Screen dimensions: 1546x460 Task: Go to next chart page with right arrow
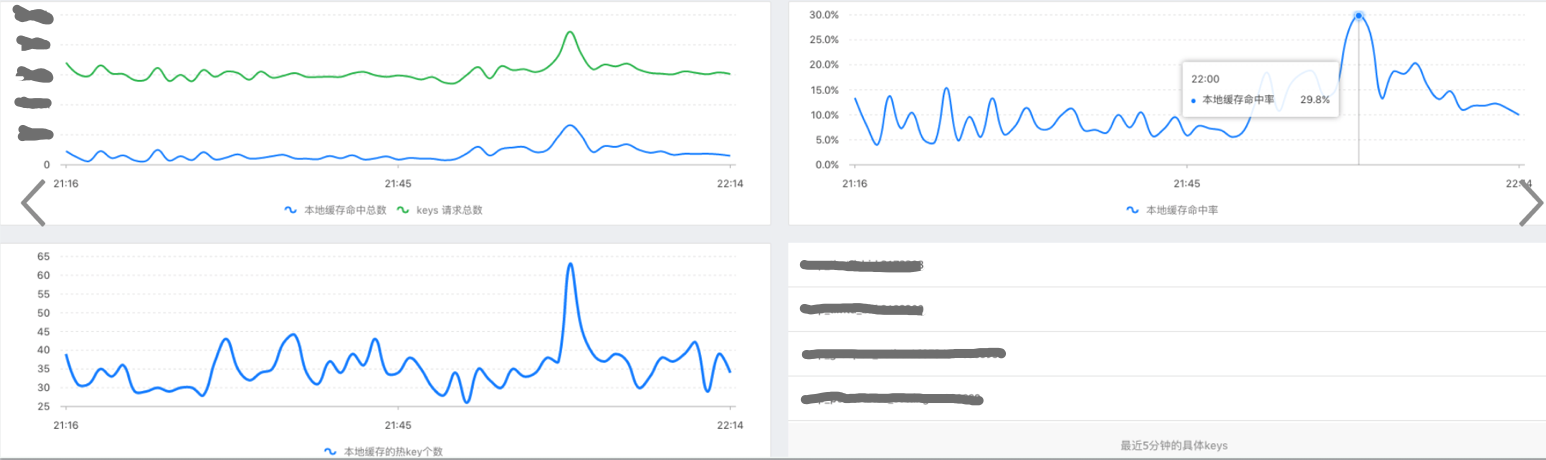click(1531, 203)
